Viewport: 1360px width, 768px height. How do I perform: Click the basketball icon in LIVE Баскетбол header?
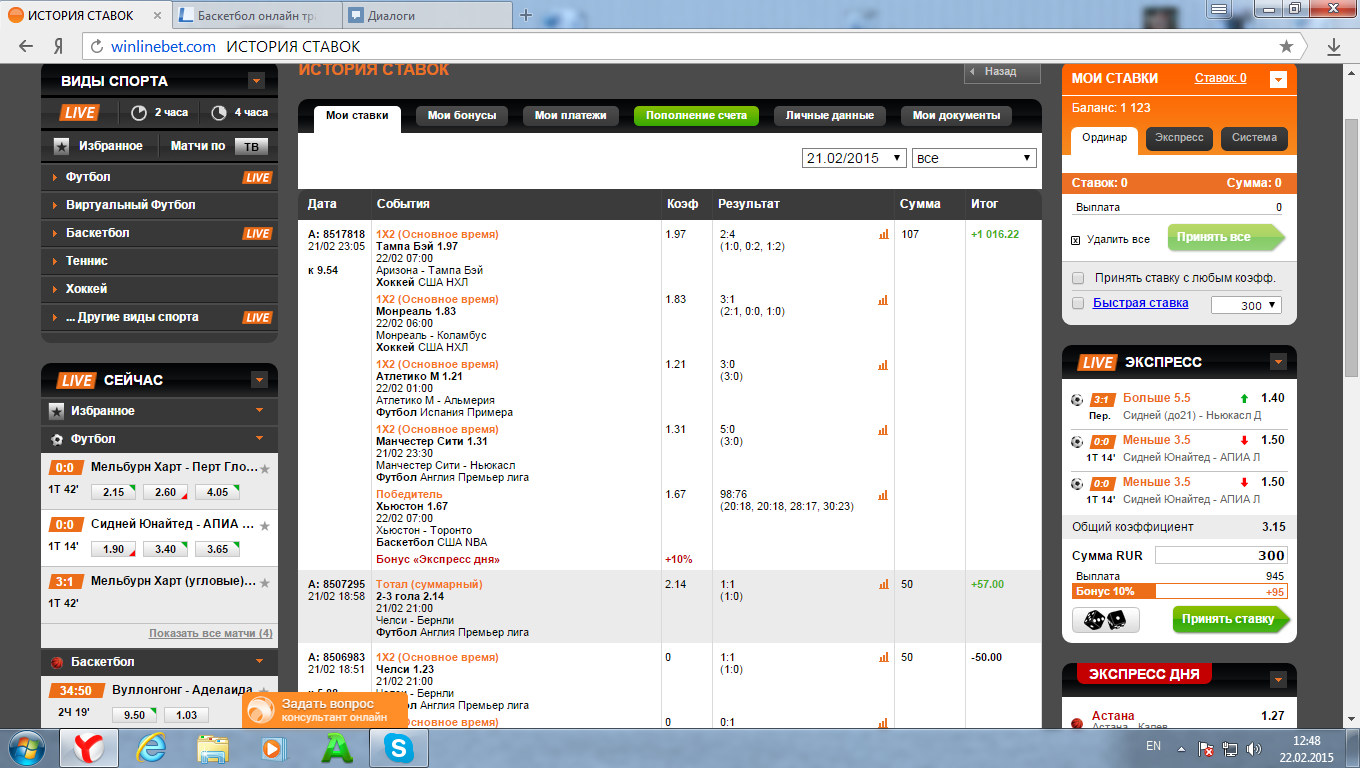coord(57,662)
